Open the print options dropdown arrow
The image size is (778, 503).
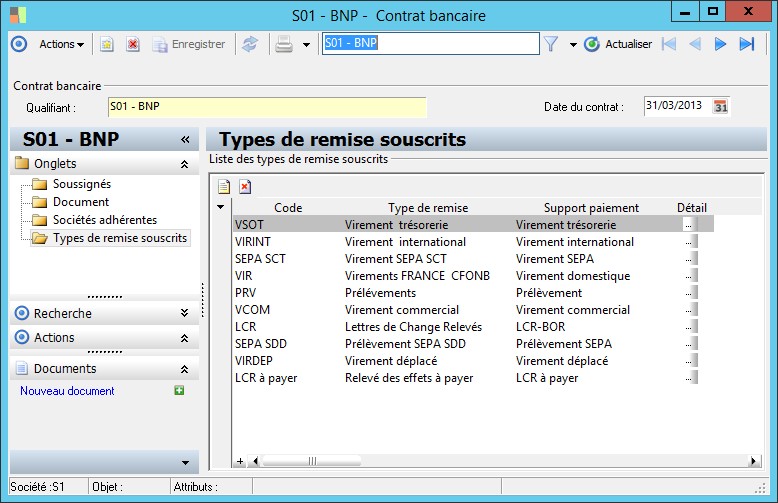click(306, 44)
